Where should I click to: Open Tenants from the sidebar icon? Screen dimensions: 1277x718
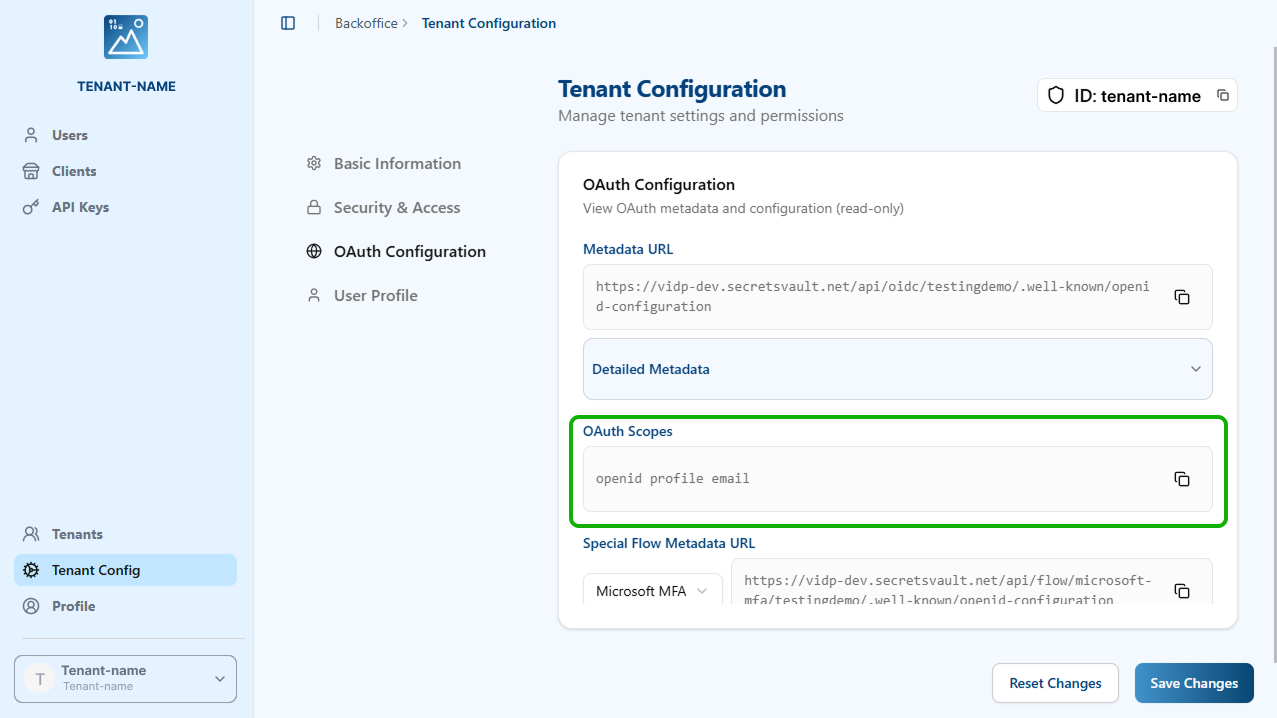[31, 534]
